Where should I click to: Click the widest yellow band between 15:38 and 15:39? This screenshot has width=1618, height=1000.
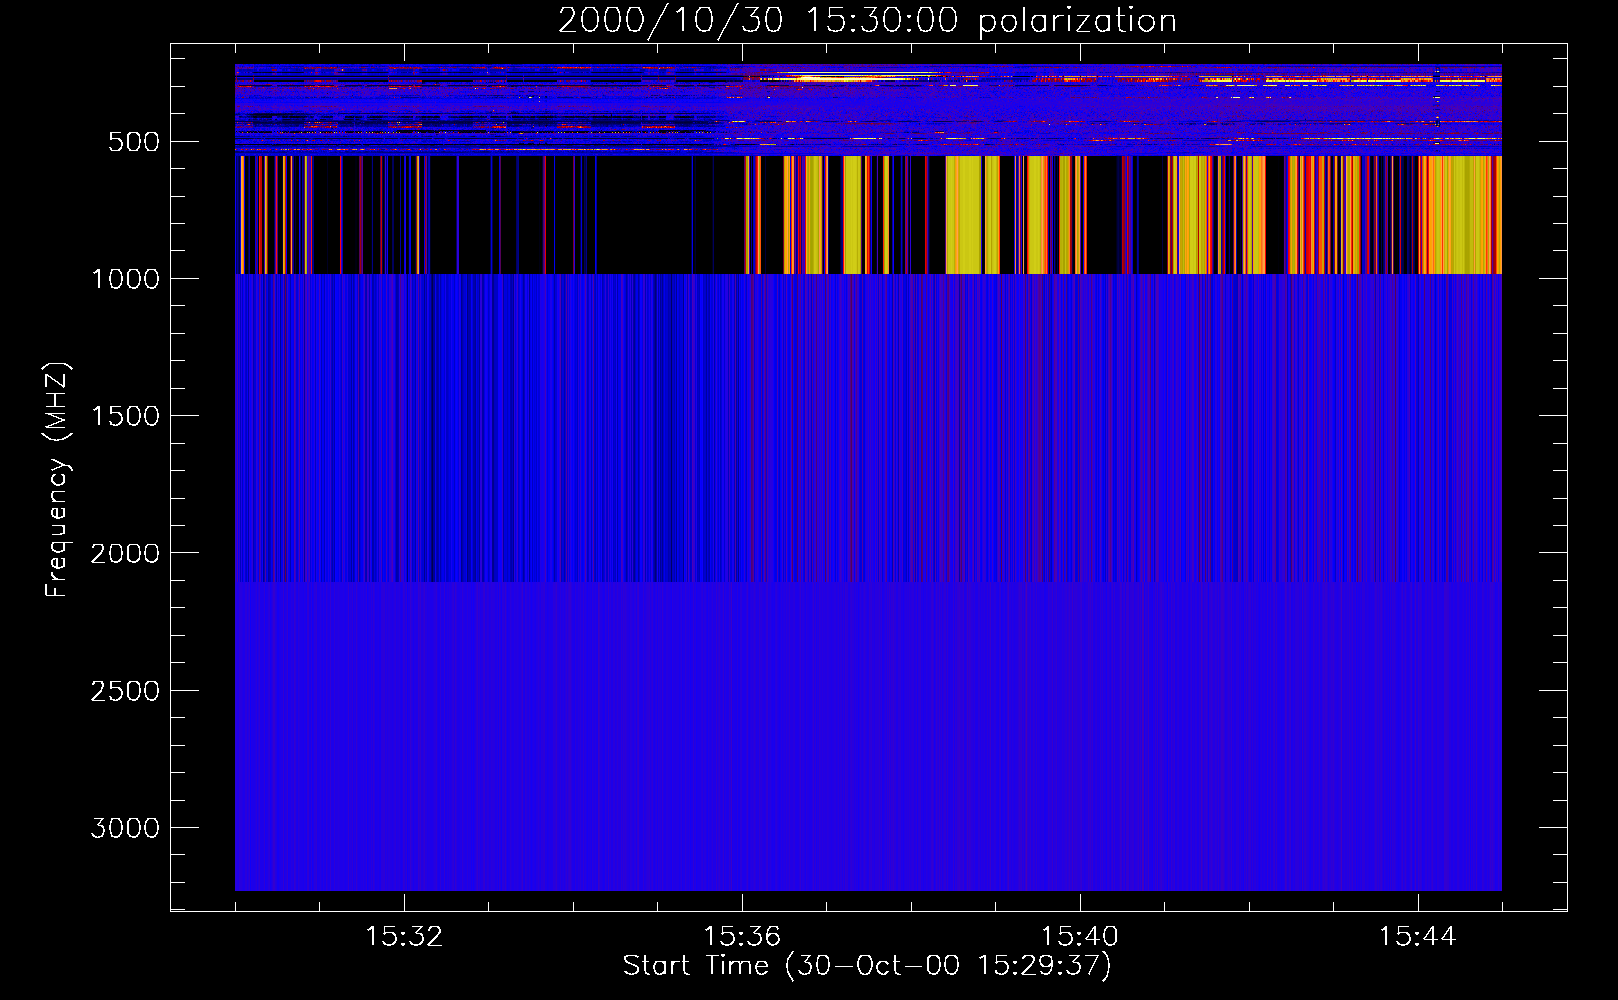964,215
